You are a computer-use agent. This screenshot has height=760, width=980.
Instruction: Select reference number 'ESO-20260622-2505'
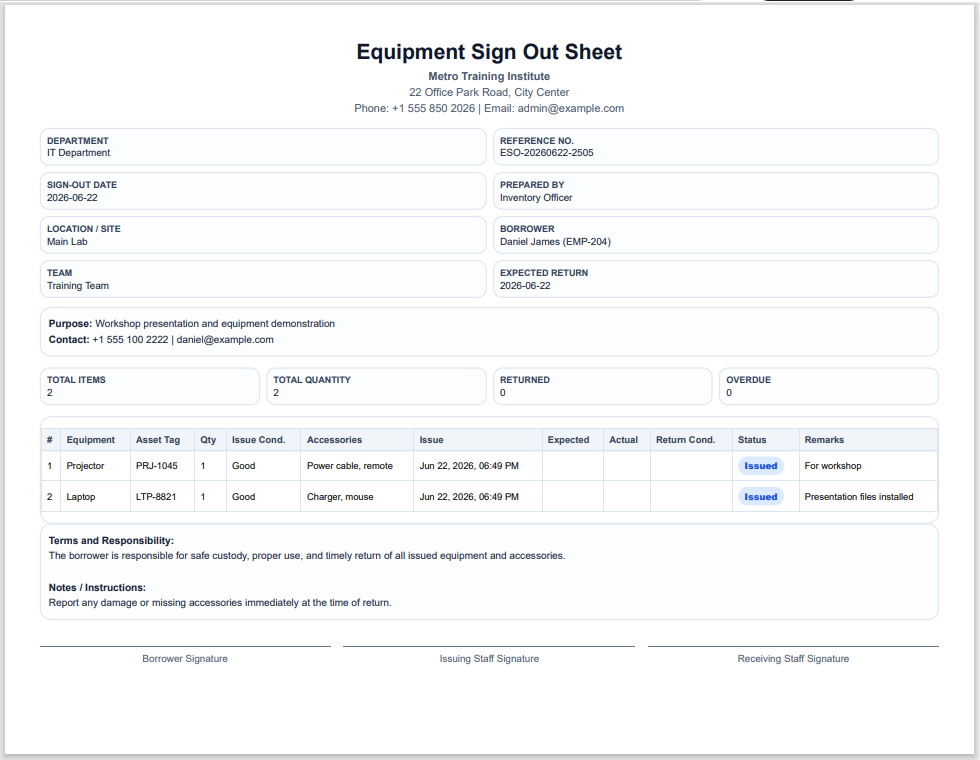coord(546,153)
